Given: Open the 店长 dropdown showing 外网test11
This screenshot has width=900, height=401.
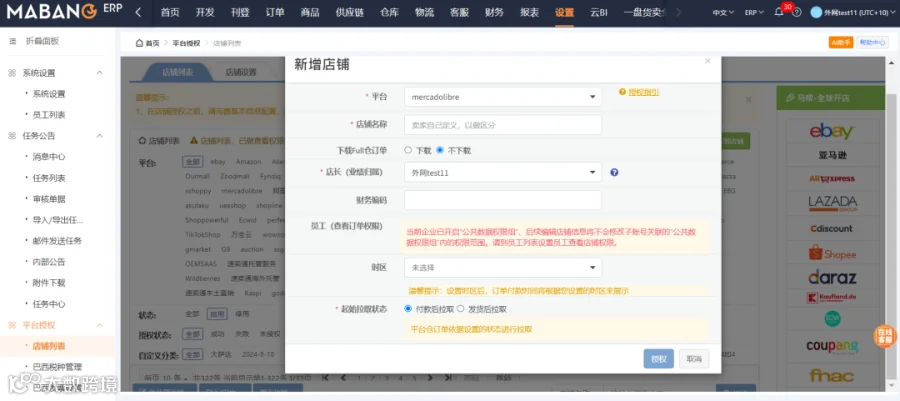Looking at the screenshot, I should [x=503, y=172].
